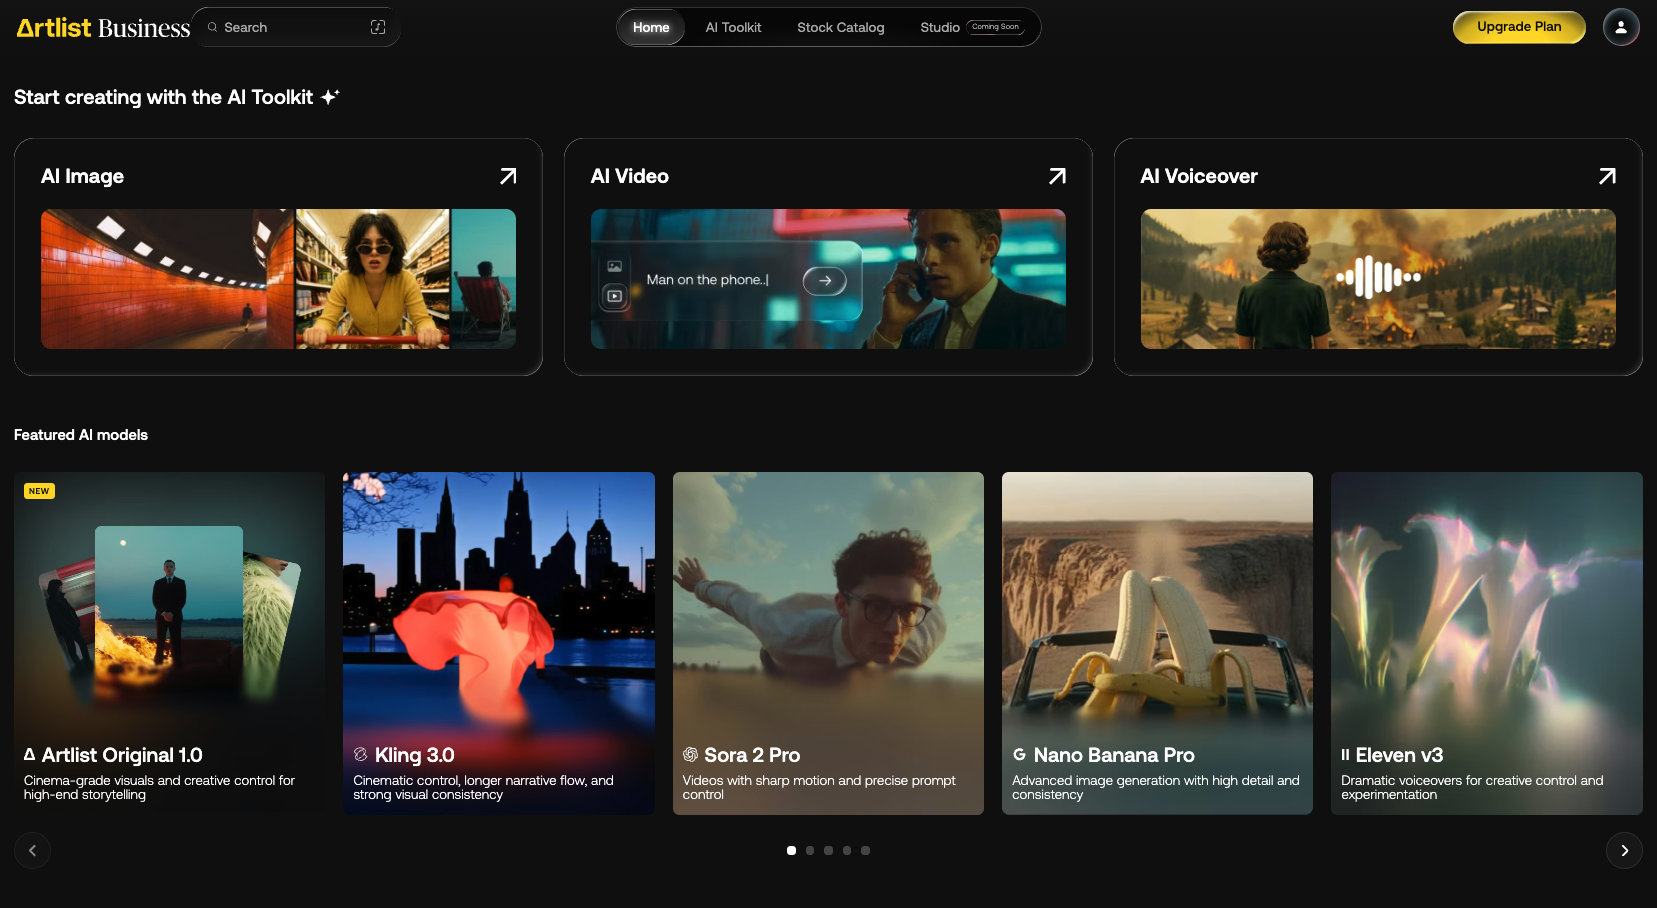The image size is (1657, 908).
Task: Open AI Video via its arrow icon
Action: coord(1057,176)
